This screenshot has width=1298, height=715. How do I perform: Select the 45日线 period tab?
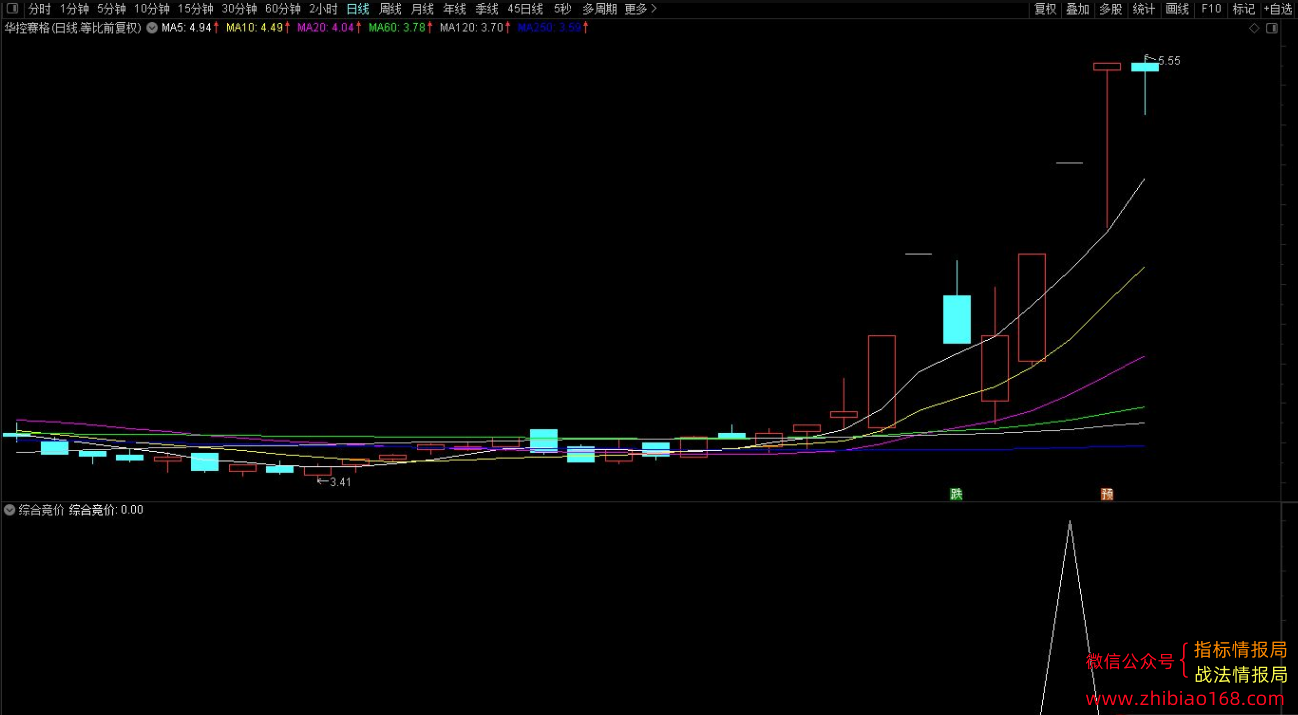pos(525,9)
